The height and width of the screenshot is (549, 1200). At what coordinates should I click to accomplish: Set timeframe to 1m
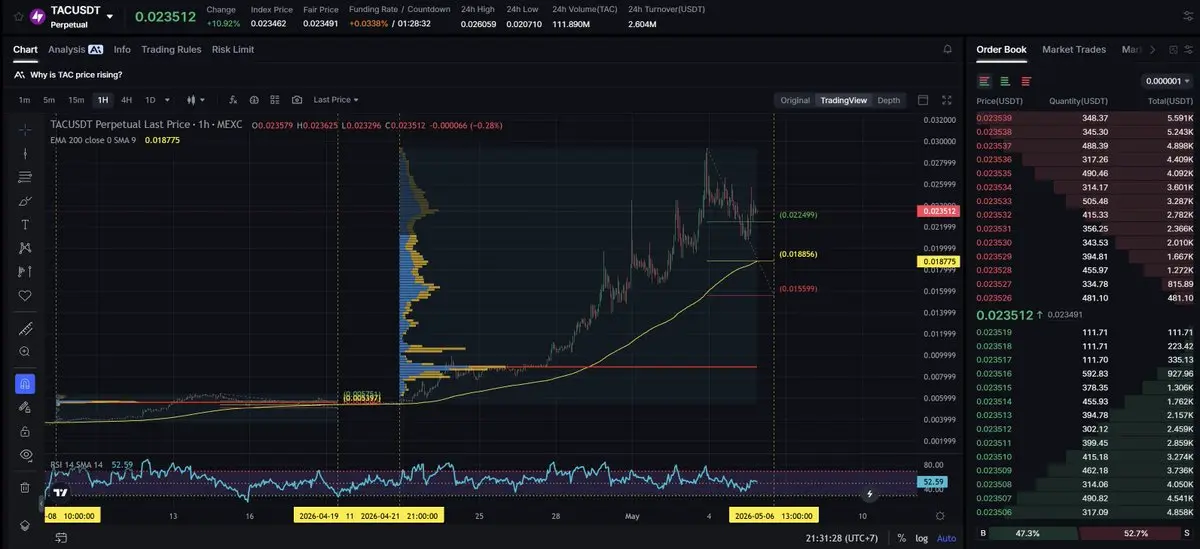[x=24, y=100]
